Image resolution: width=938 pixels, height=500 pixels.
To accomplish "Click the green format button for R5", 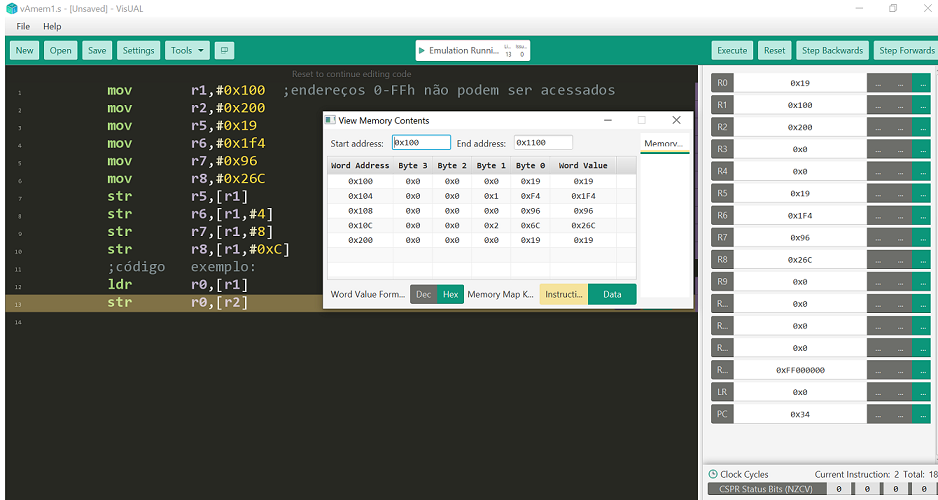I will tap(921, 193).
